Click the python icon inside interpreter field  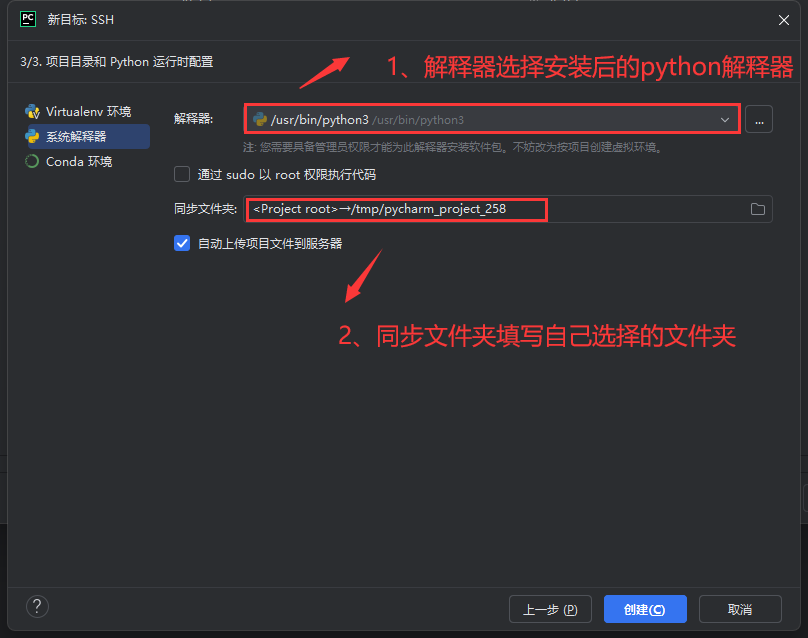(260, 120)
